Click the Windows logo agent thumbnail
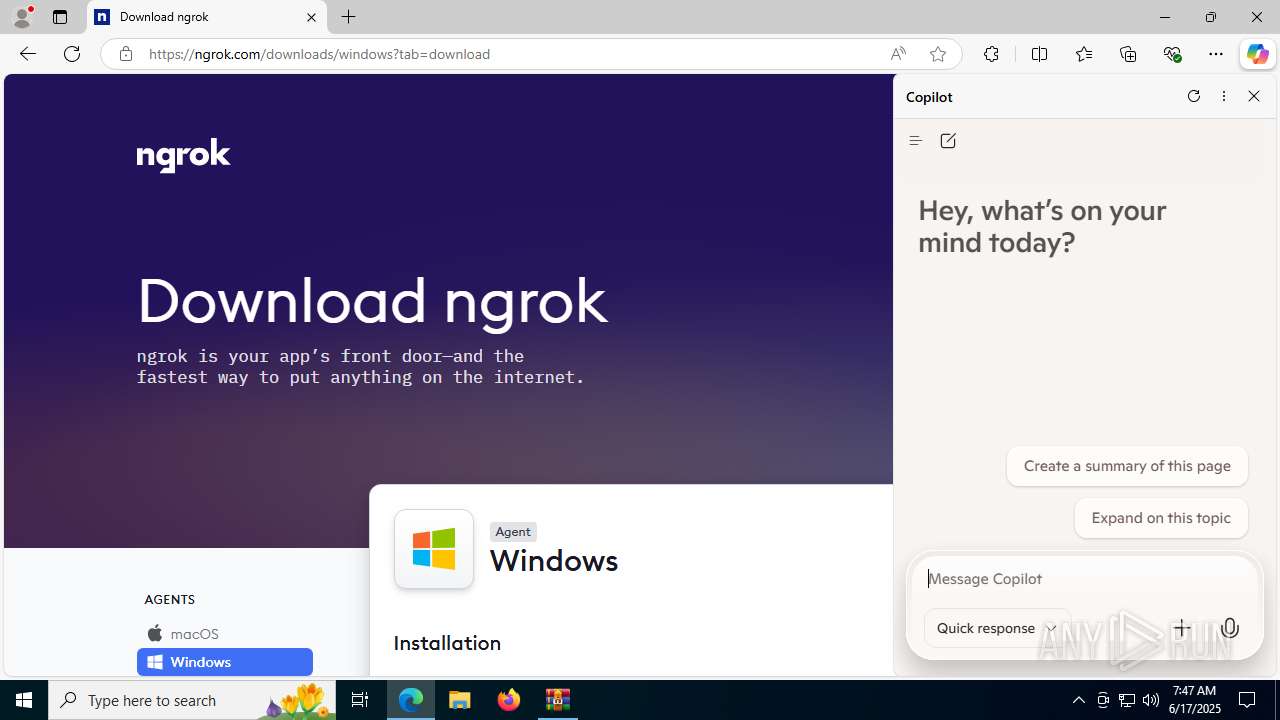 [434, 549]
